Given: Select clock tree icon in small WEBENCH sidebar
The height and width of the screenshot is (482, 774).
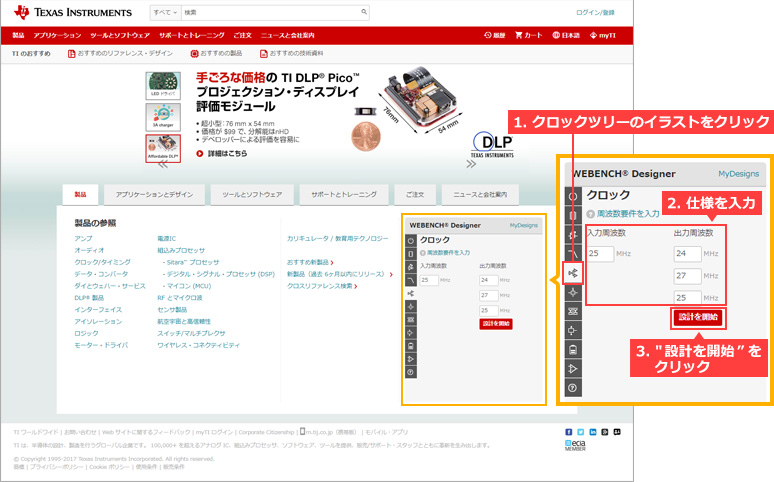Looking at the screenshot, I should coord(411,293).
